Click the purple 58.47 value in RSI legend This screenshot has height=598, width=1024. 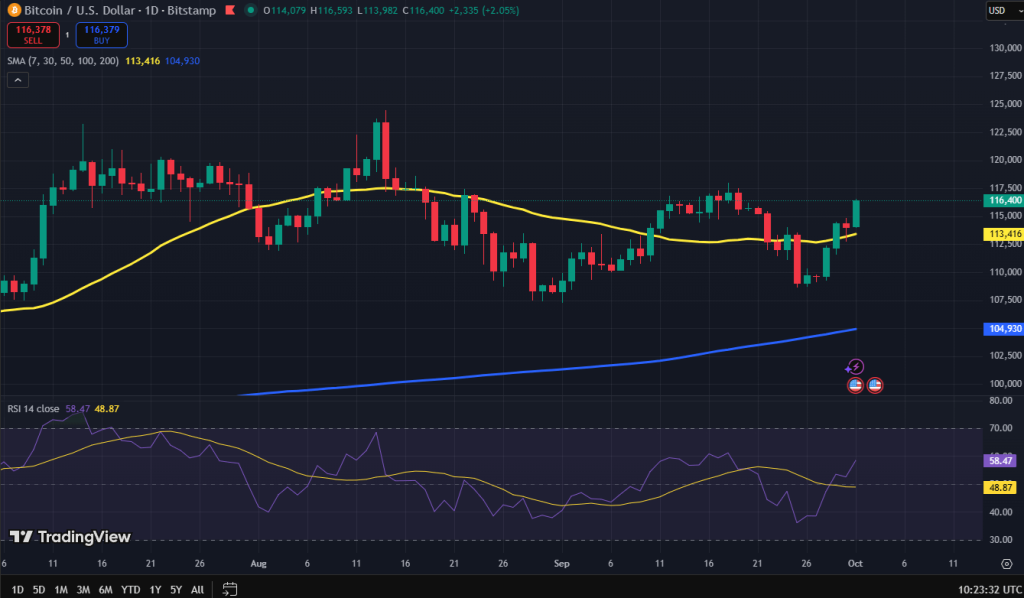click(x=78, y=409)
